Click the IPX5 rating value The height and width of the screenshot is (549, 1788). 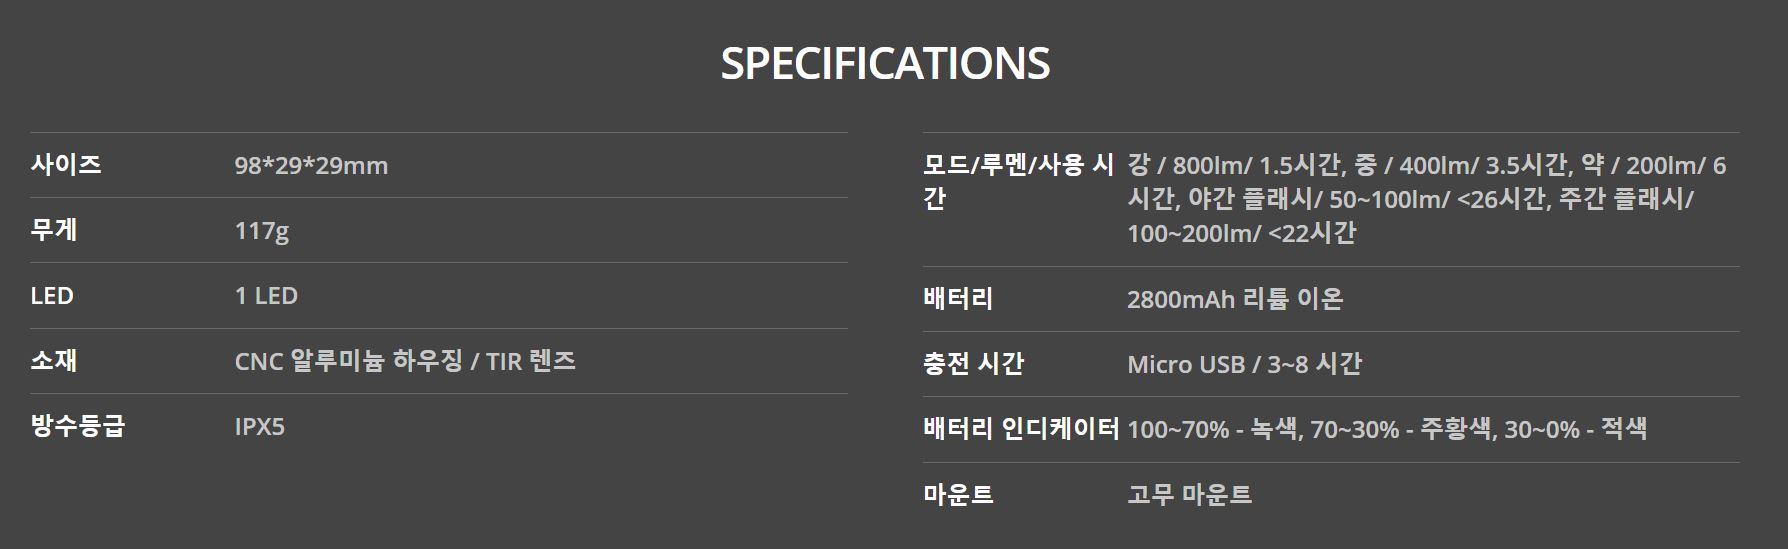[260, 426]
